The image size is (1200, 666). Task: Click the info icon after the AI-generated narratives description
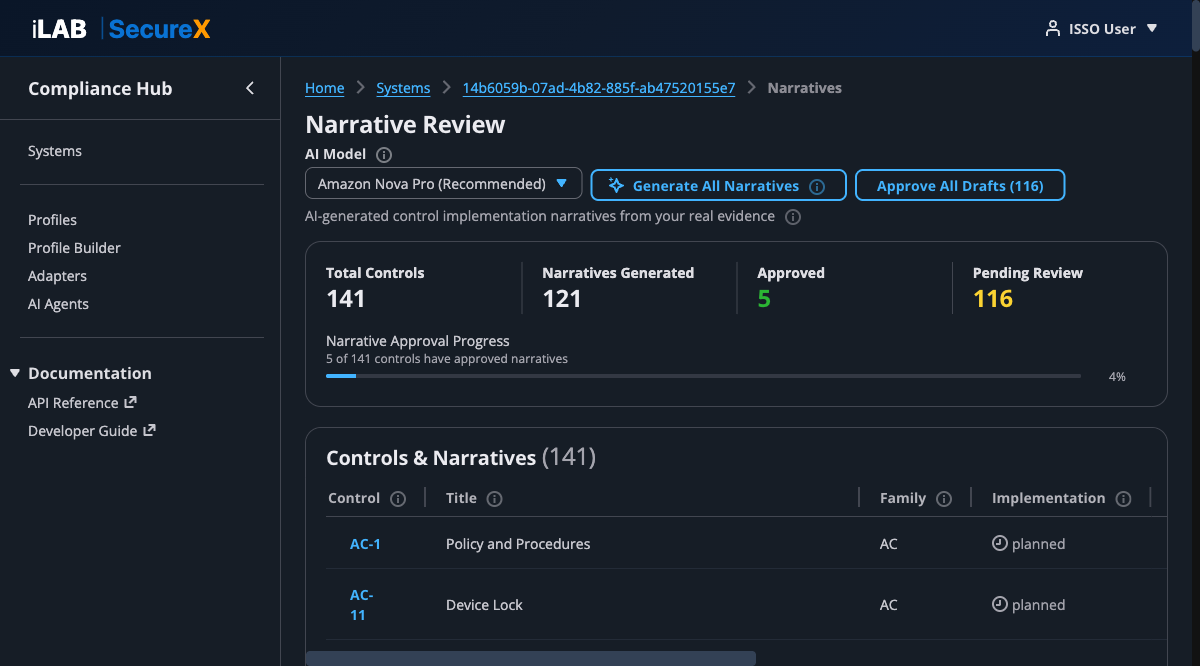point(793,217)
